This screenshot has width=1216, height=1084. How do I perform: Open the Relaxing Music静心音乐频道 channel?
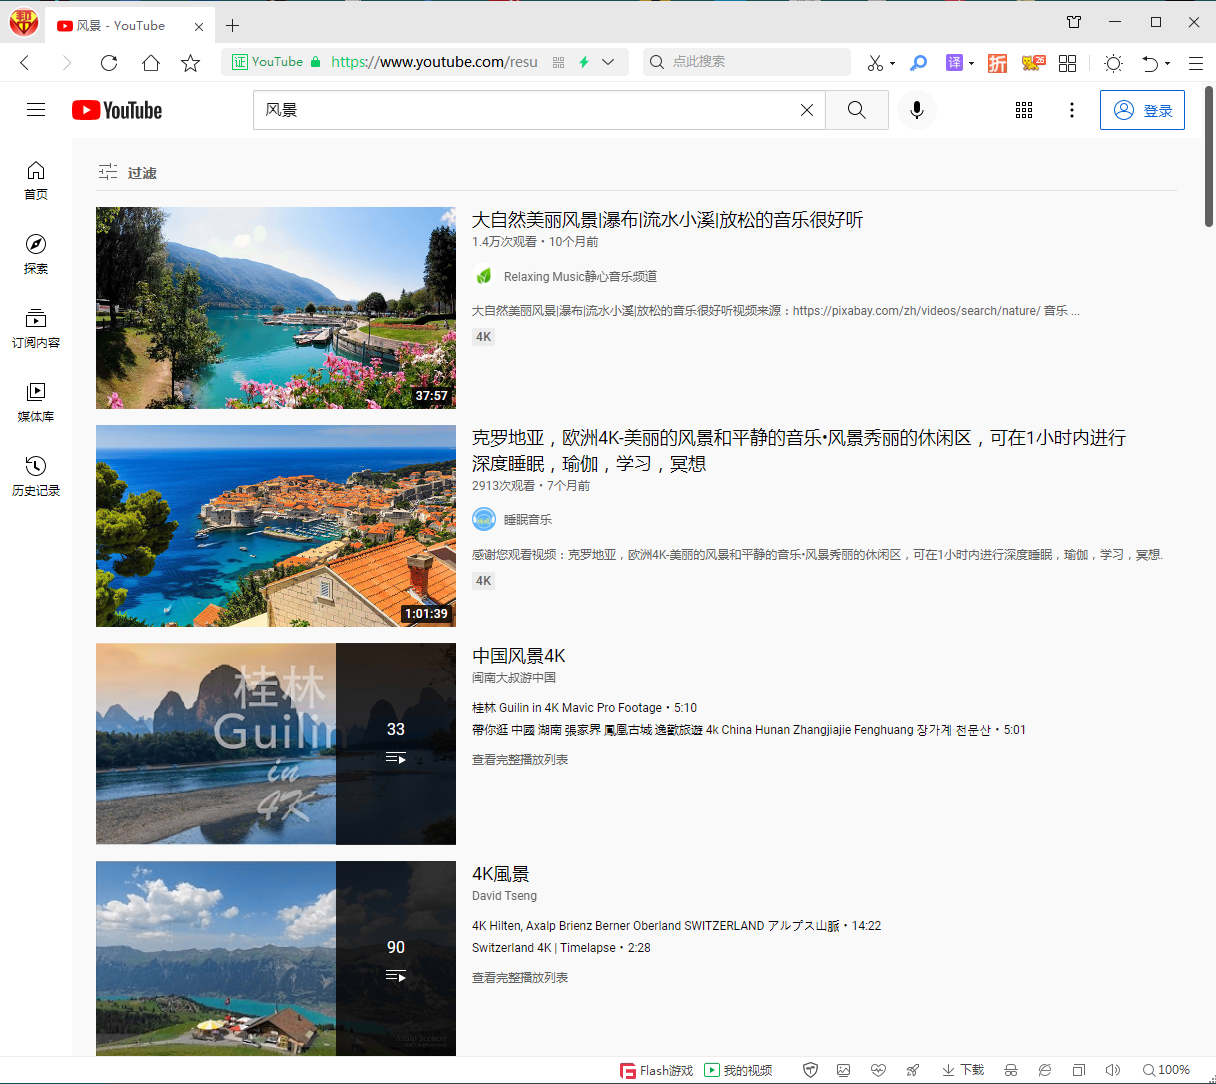(x=580, y=276)
